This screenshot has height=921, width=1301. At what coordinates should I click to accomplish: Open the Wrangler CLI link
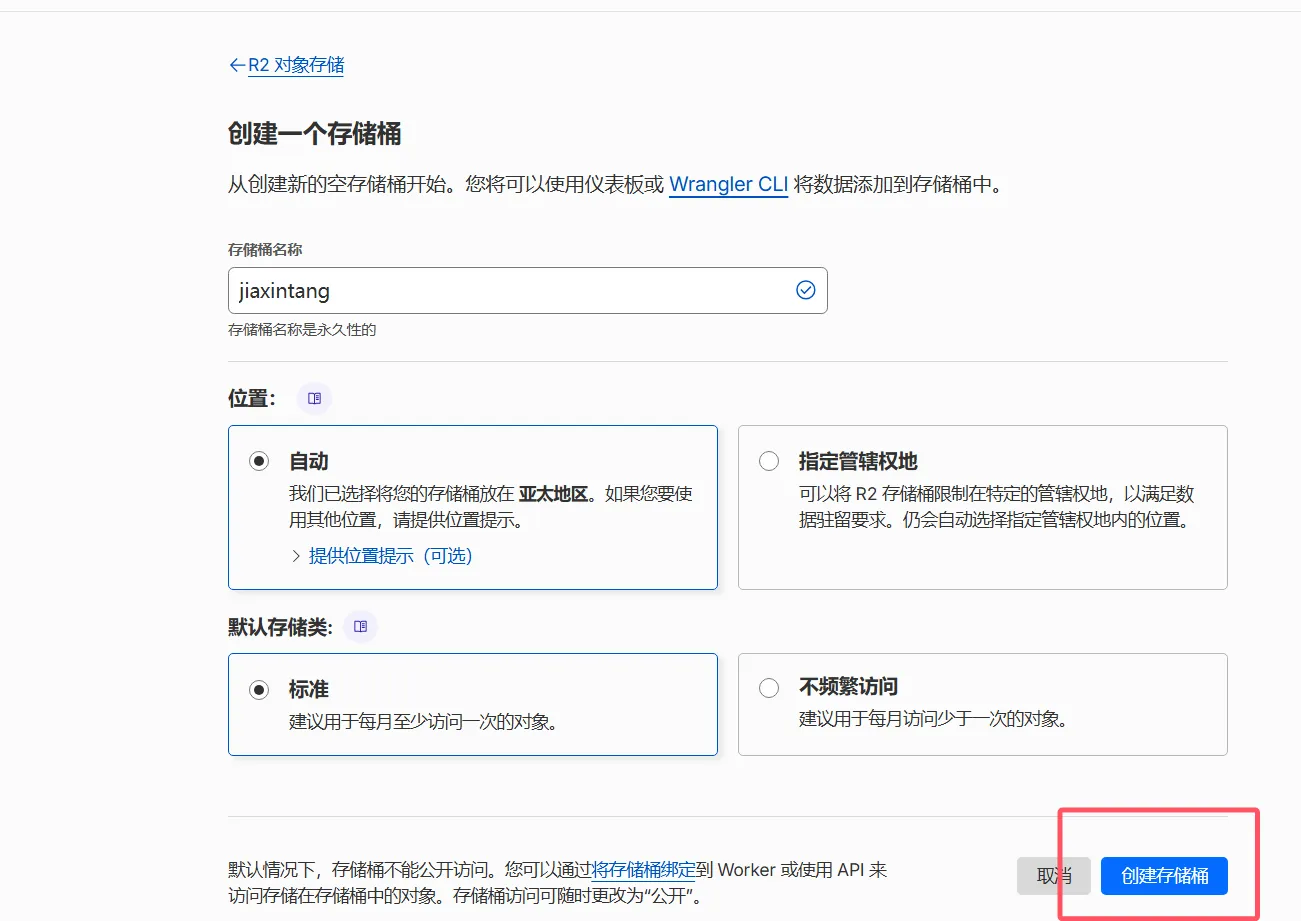[729, 184]
